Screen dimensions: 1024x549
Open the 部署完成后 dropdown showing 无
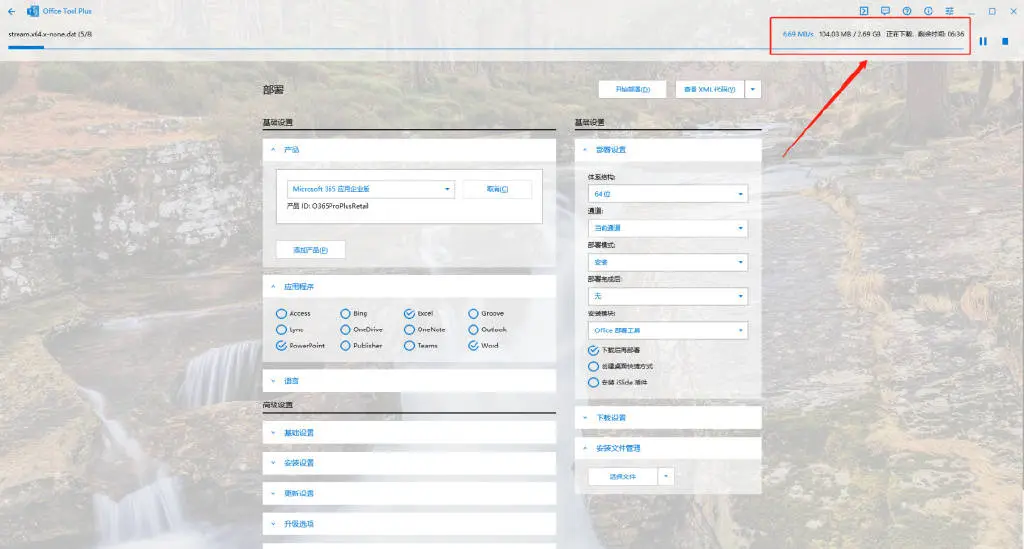click(667, 296)
